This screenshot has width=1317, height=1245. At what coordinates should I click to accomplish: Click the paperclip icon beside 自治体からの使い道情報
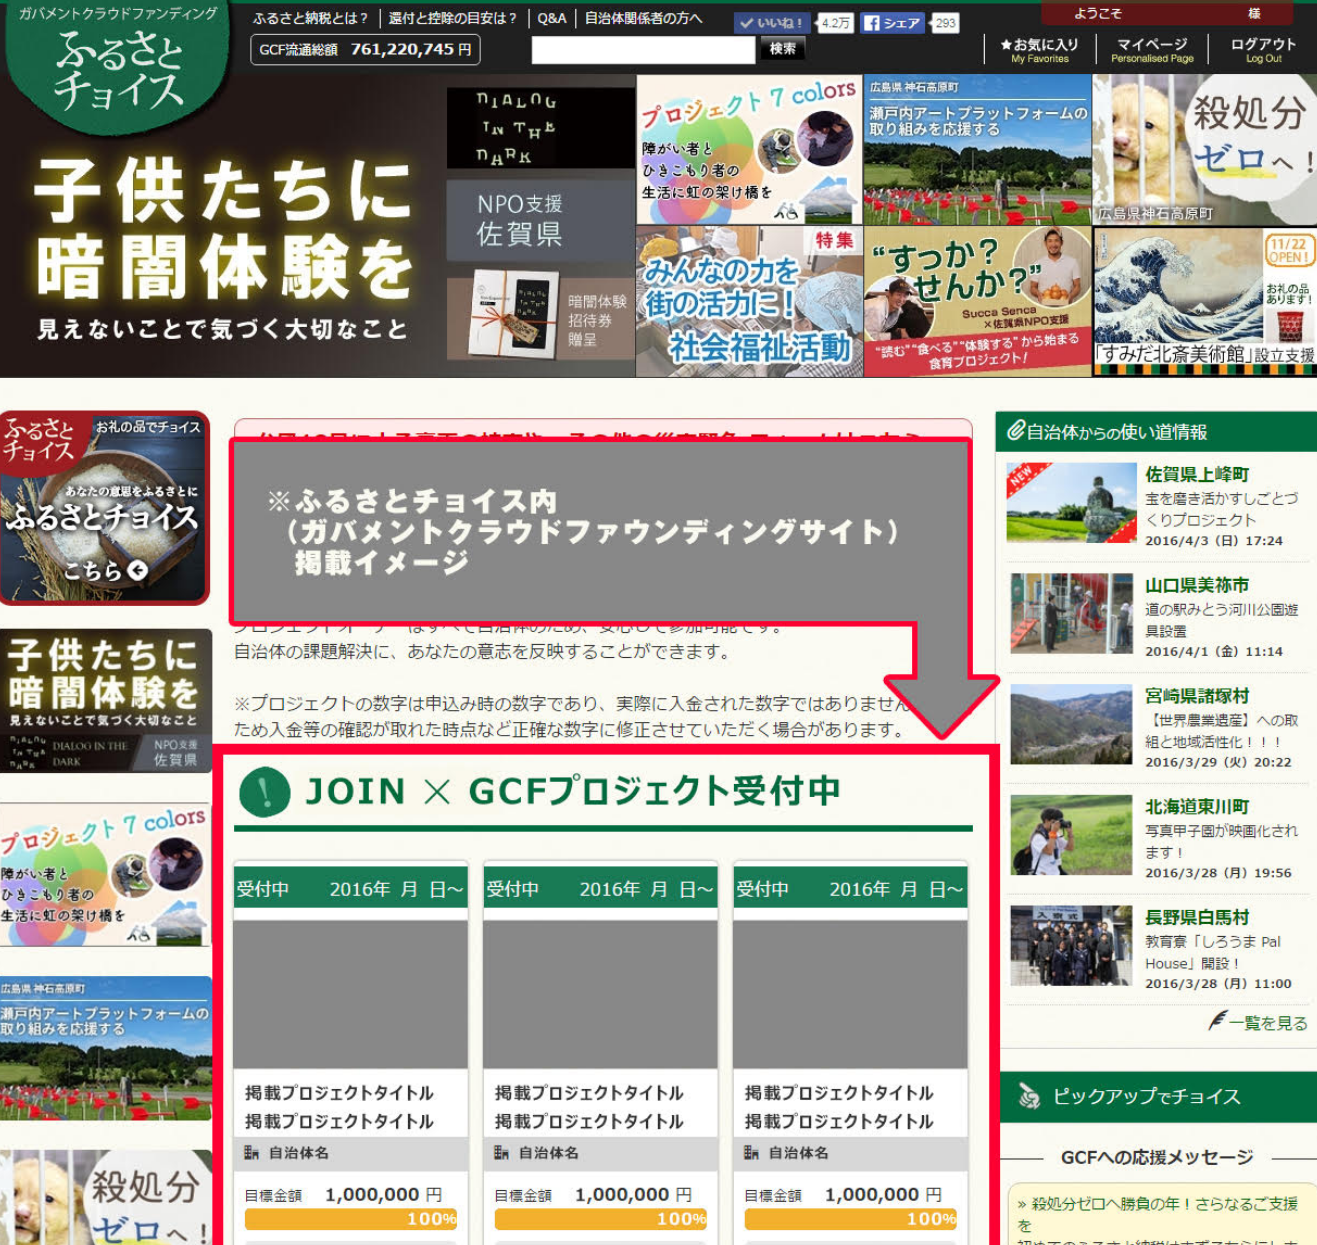1016,431
